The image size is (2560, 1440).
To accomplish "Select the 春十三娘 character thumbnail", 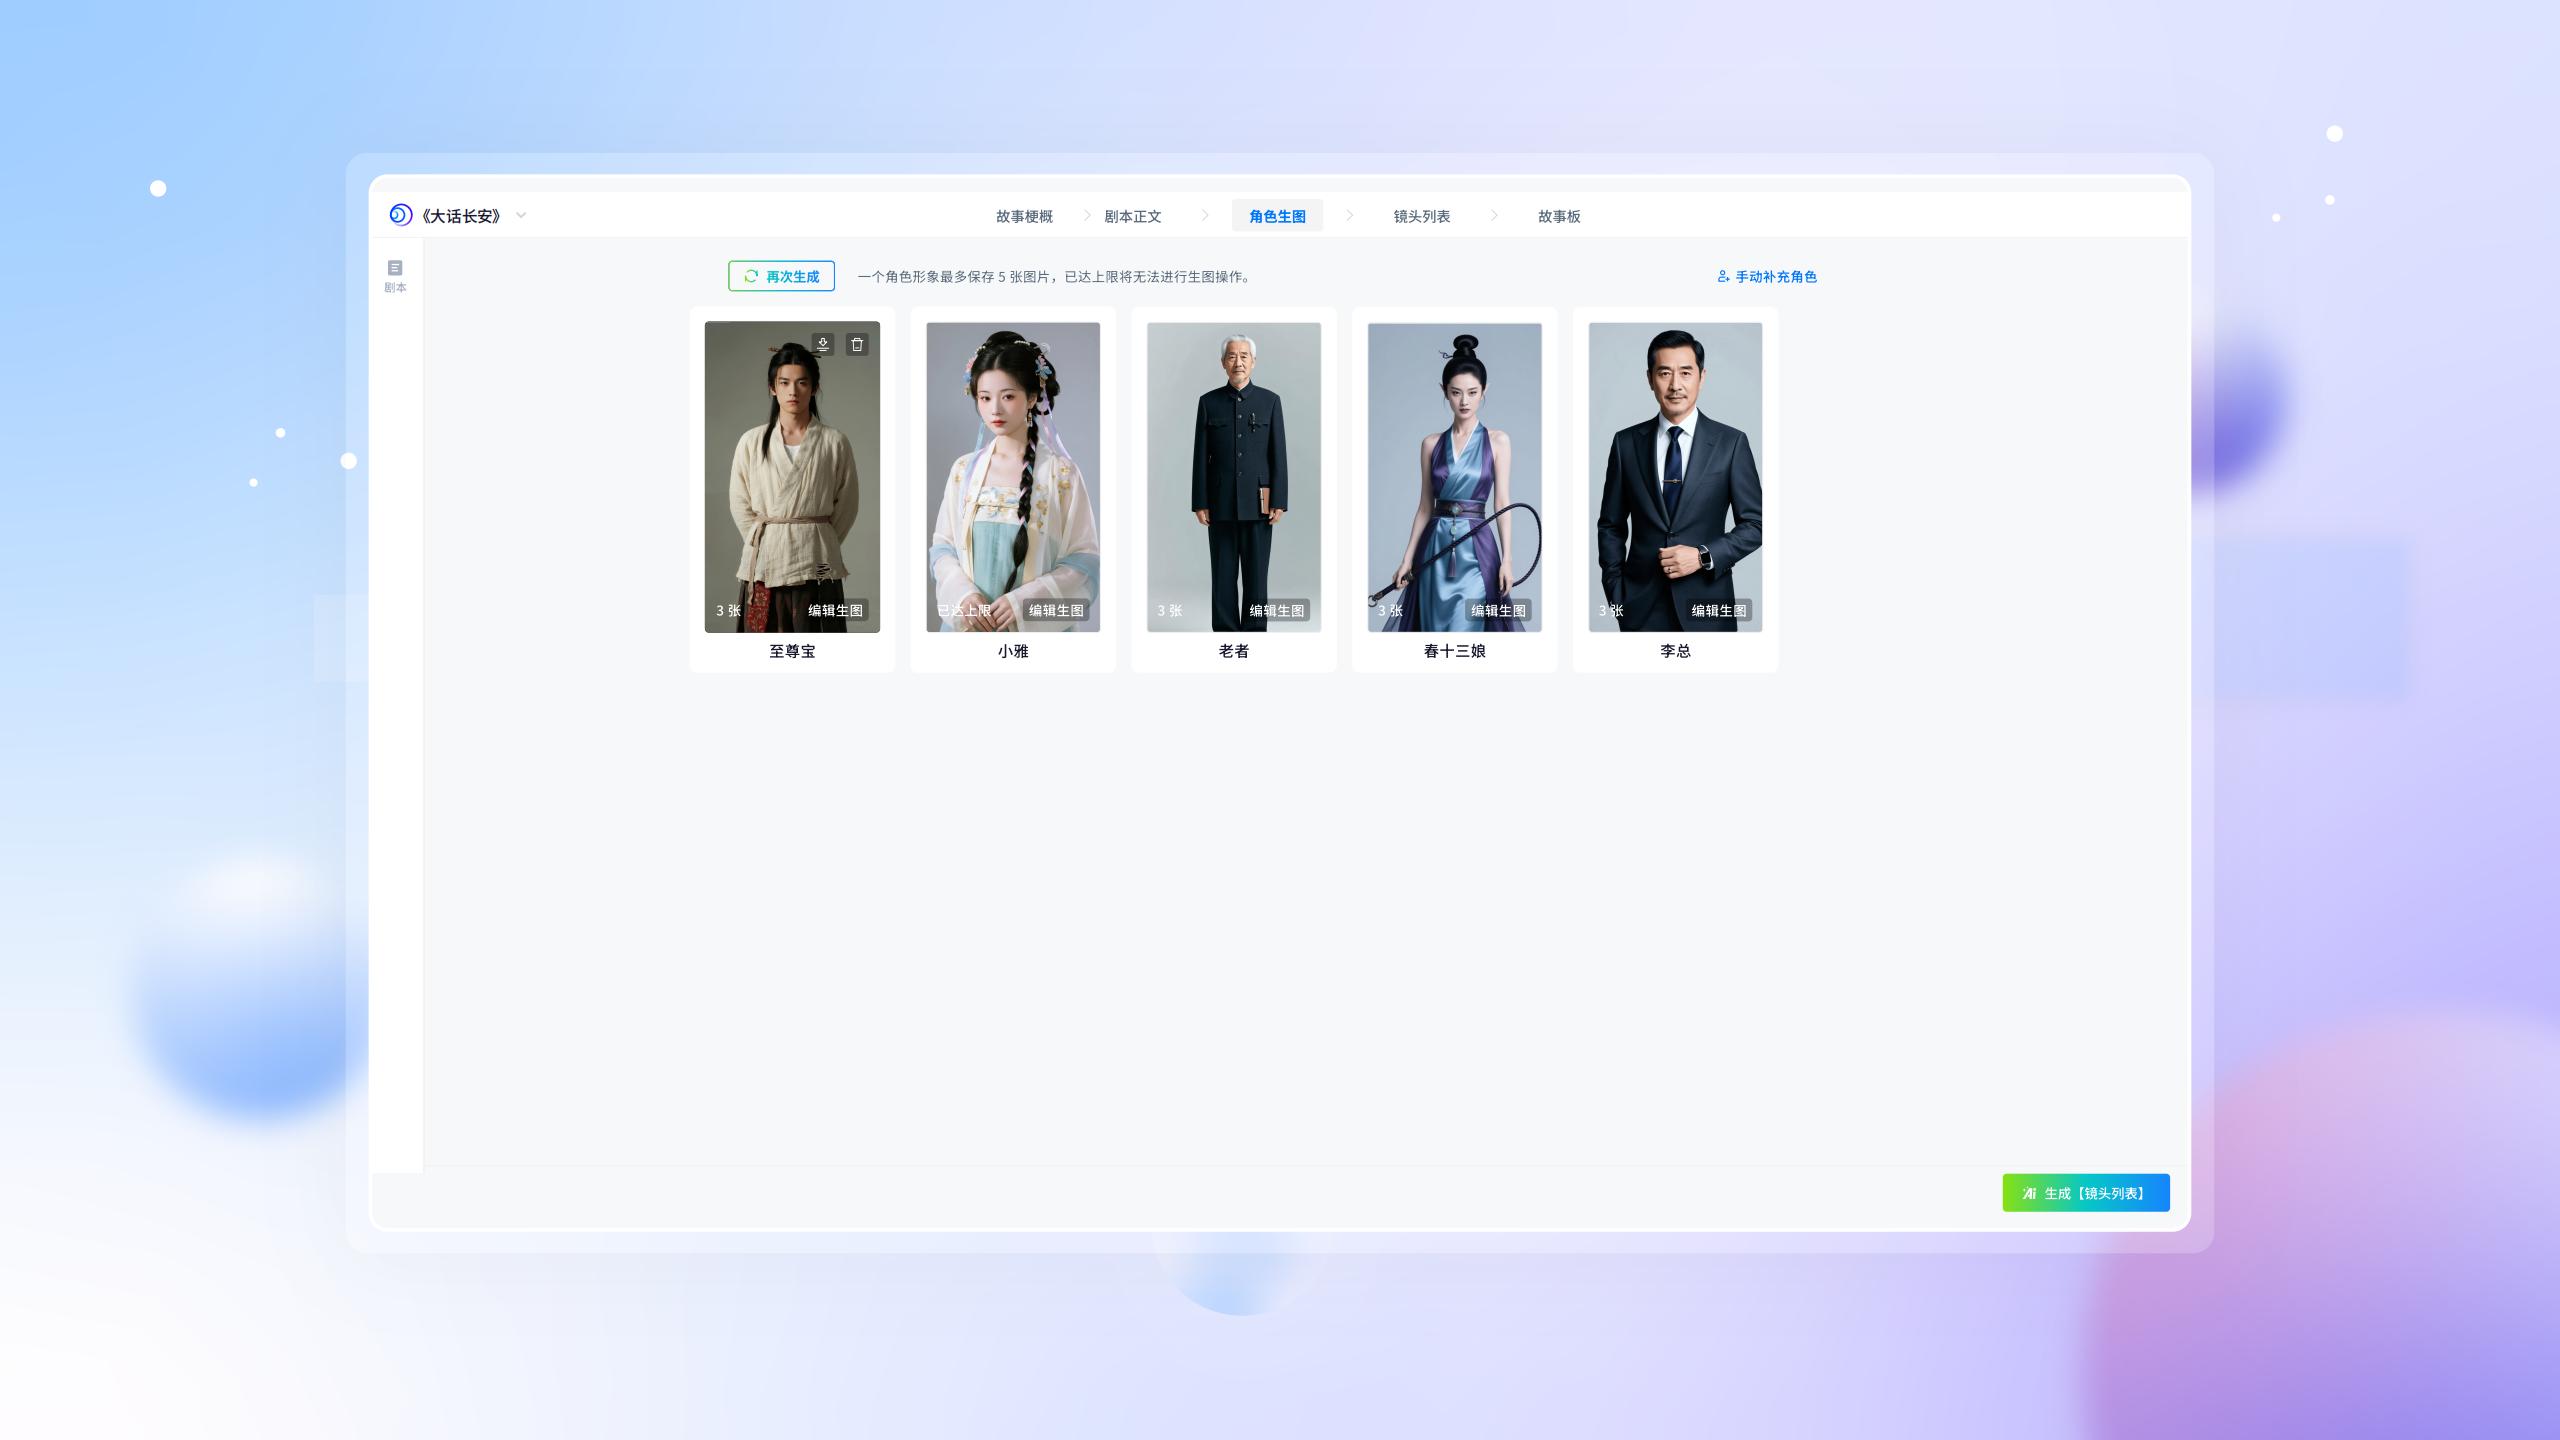I will pos(1454,460).
